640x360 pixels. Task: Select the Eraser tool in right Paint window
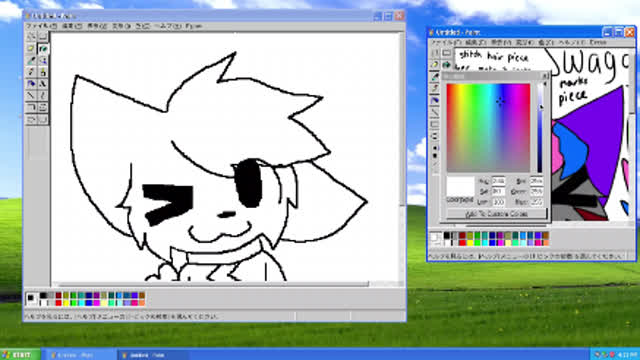435,65
